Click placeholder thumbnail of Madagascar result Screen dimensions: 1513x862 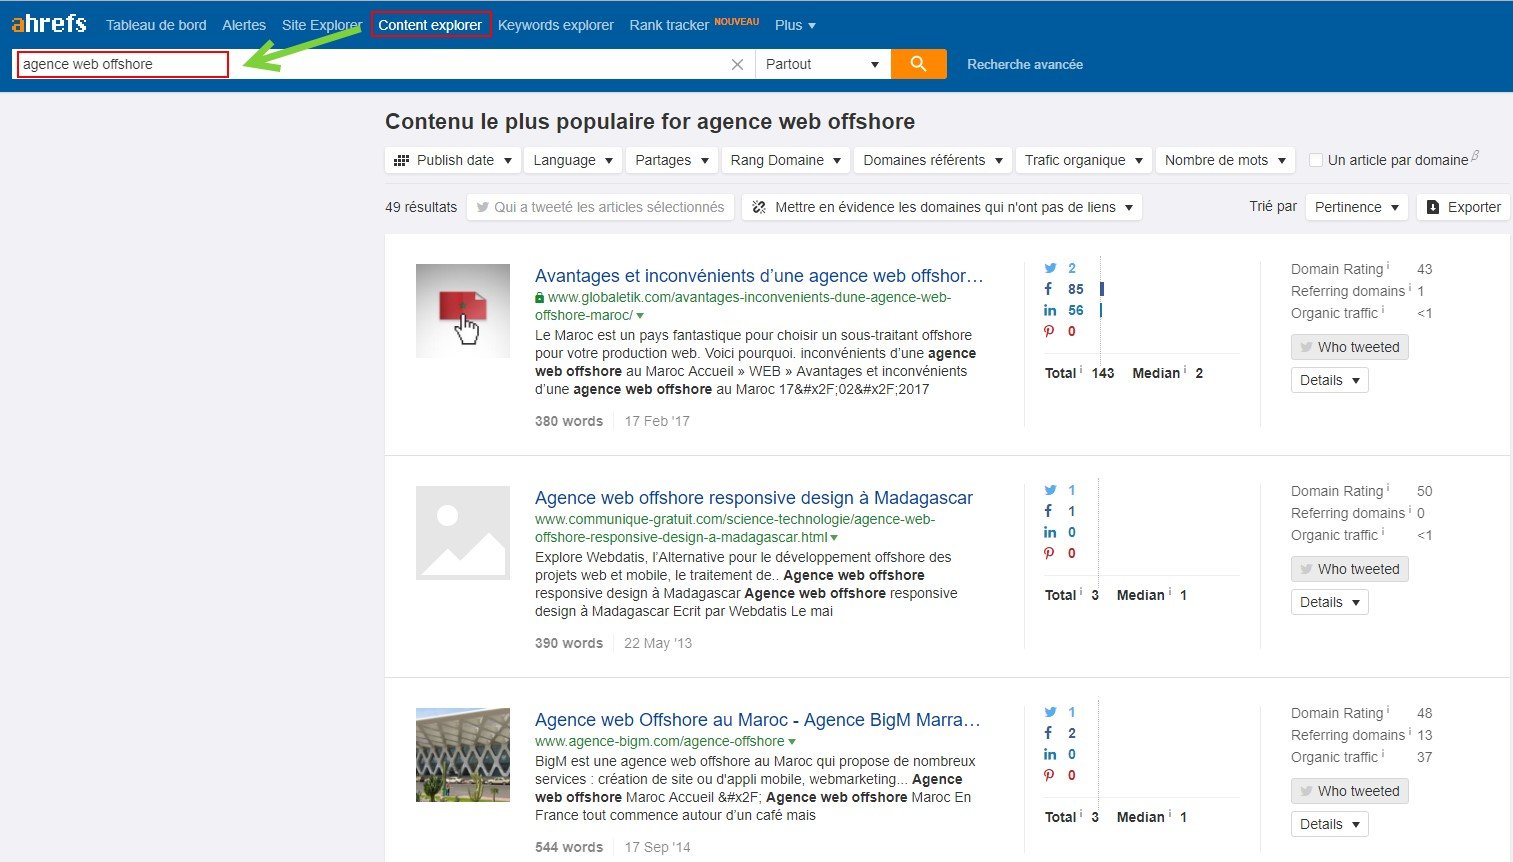click(463, 533)
